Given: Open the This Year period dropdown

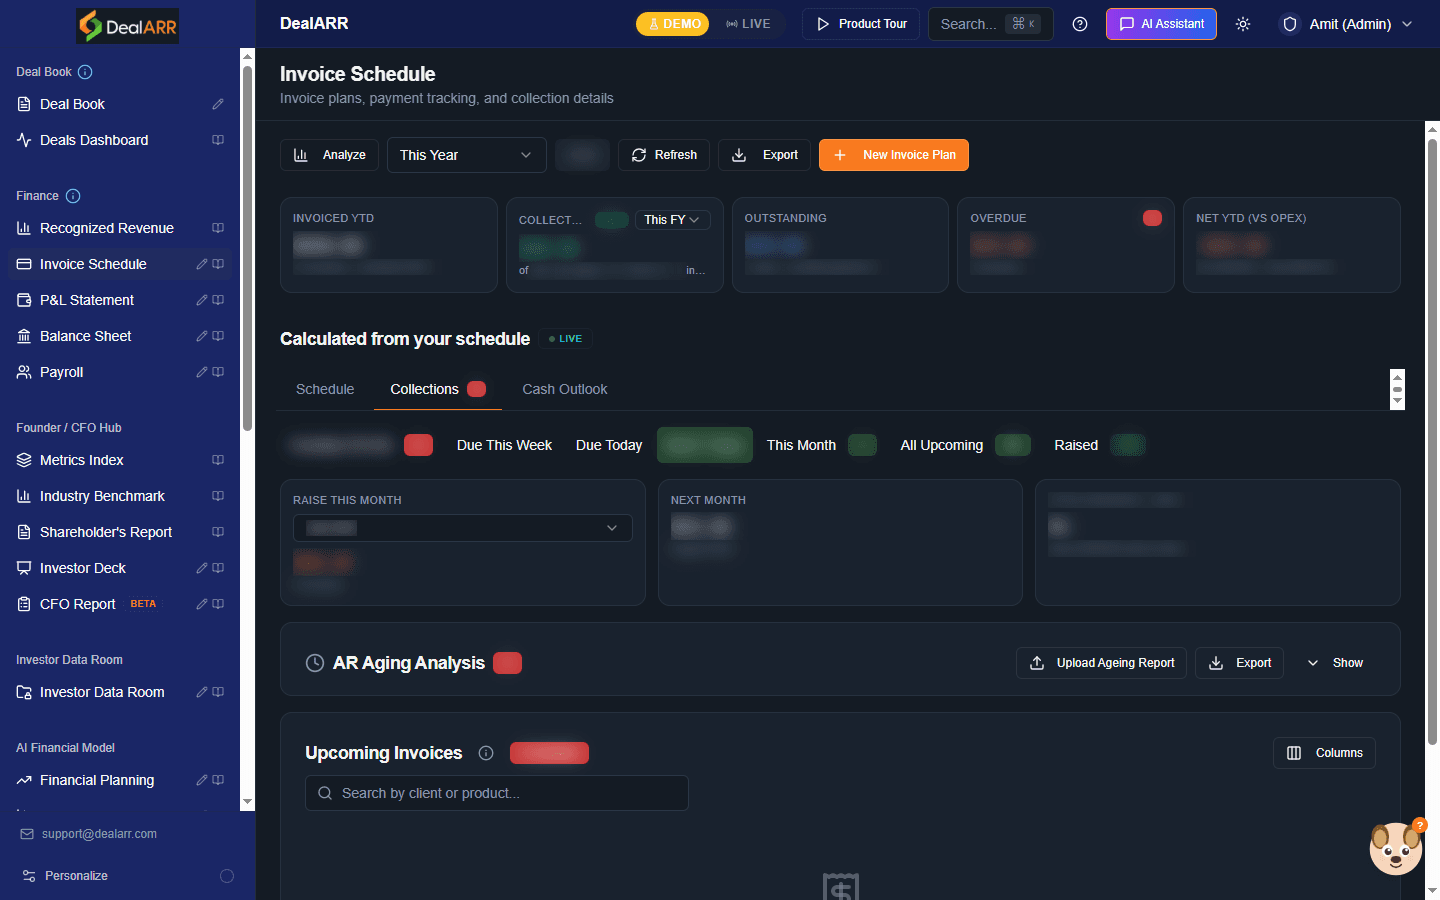Looking at the screenshot, I should 466,155.
